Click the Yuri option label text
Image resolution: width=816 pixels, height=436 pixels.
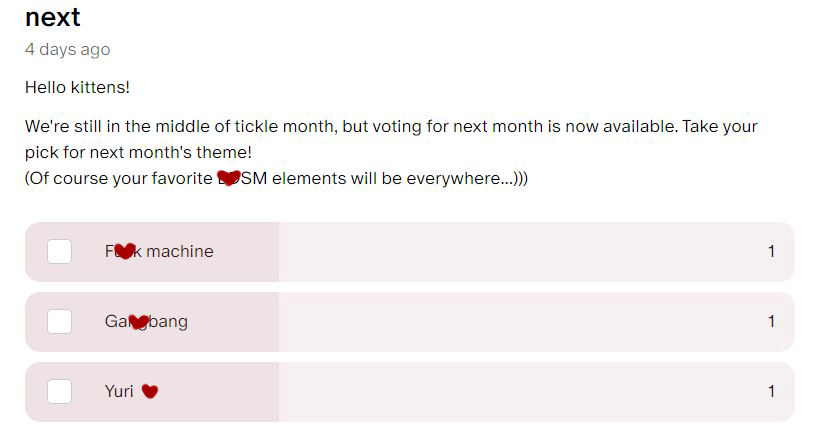click(119, 391)
